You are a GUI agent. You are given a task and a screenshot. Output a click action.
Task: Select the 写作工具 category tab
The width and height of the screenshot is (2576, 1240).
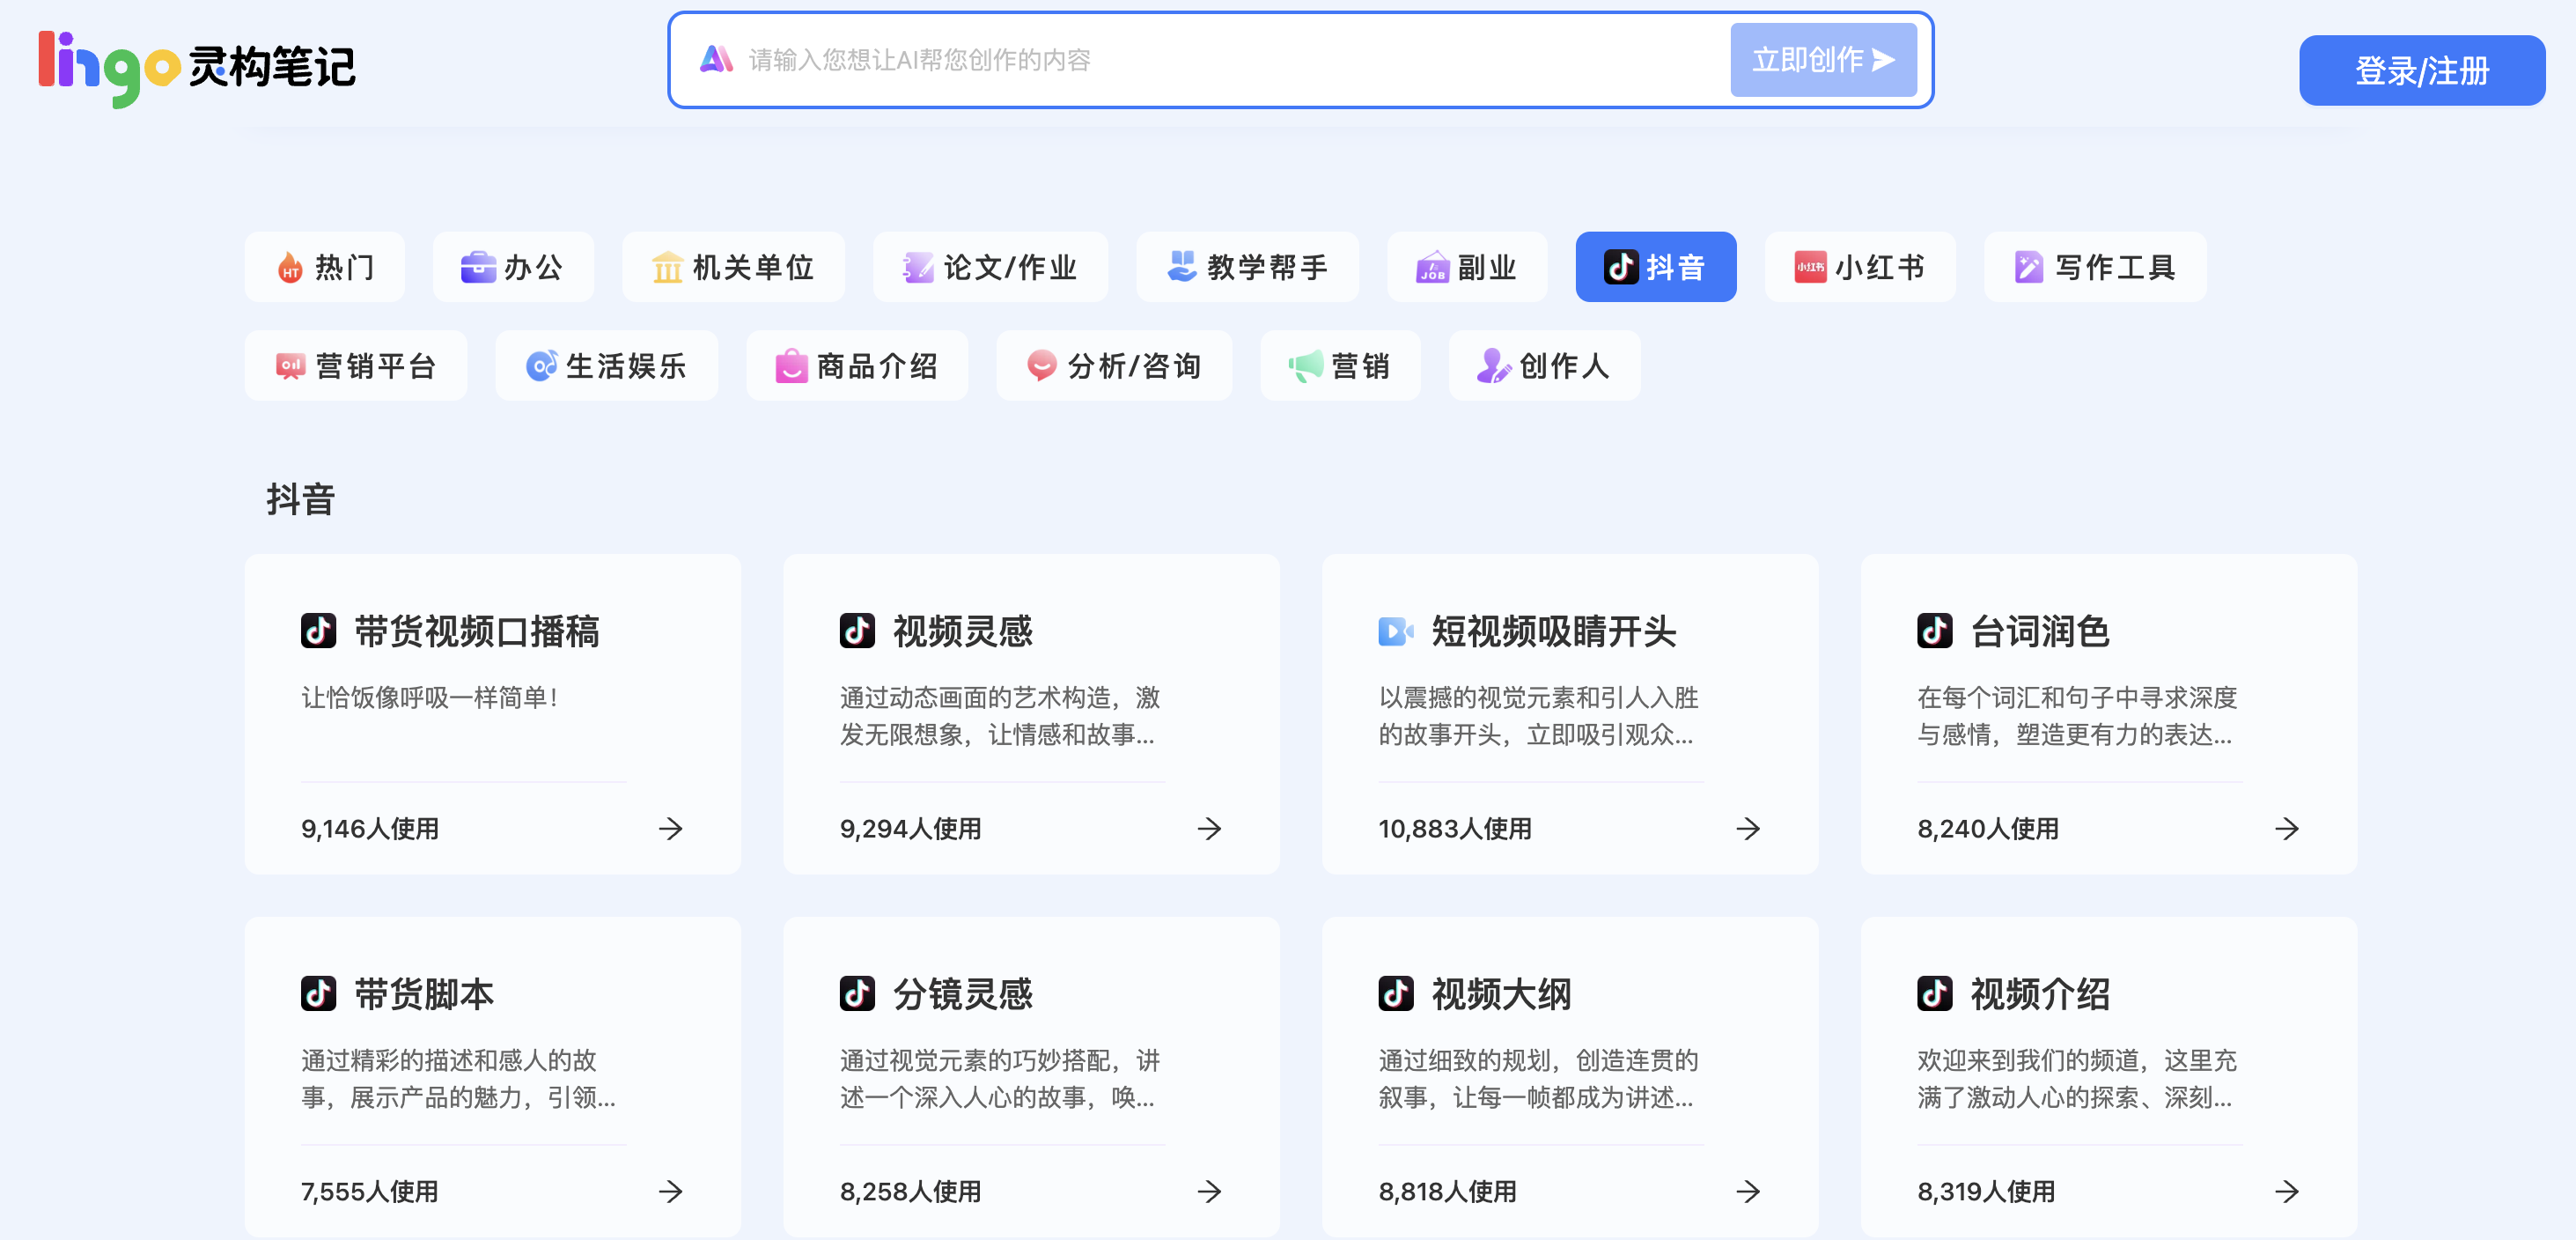(2095, 267)
